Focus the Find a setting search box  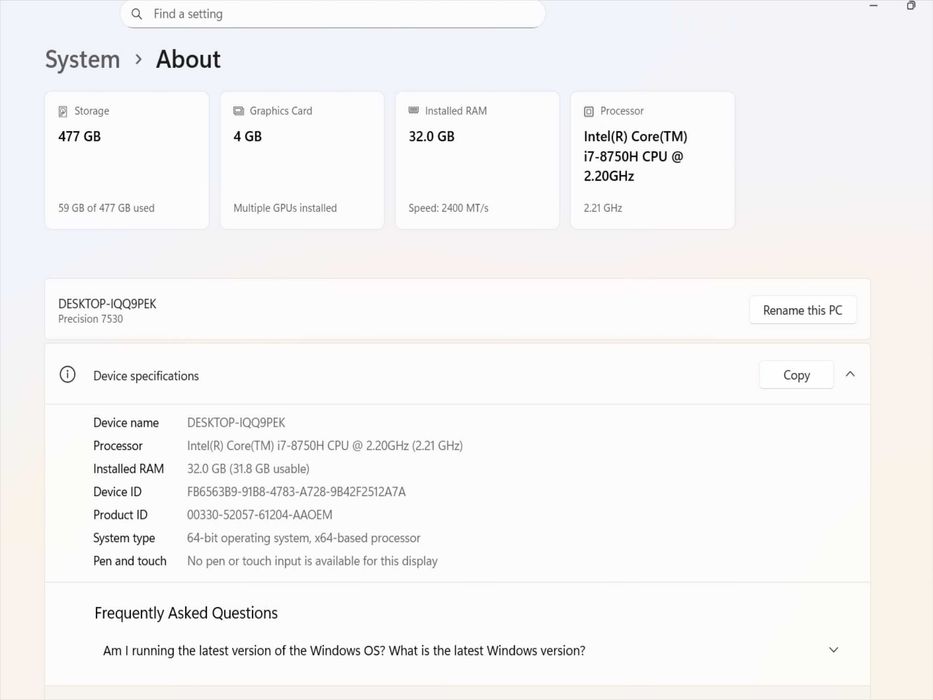(x=333, y=14)
